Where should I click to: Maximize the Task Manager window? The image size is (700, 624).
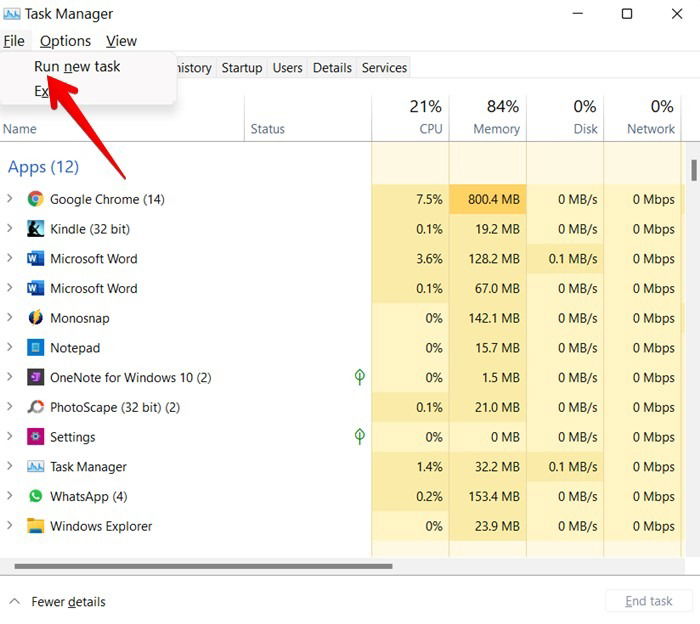coord(627,14)
